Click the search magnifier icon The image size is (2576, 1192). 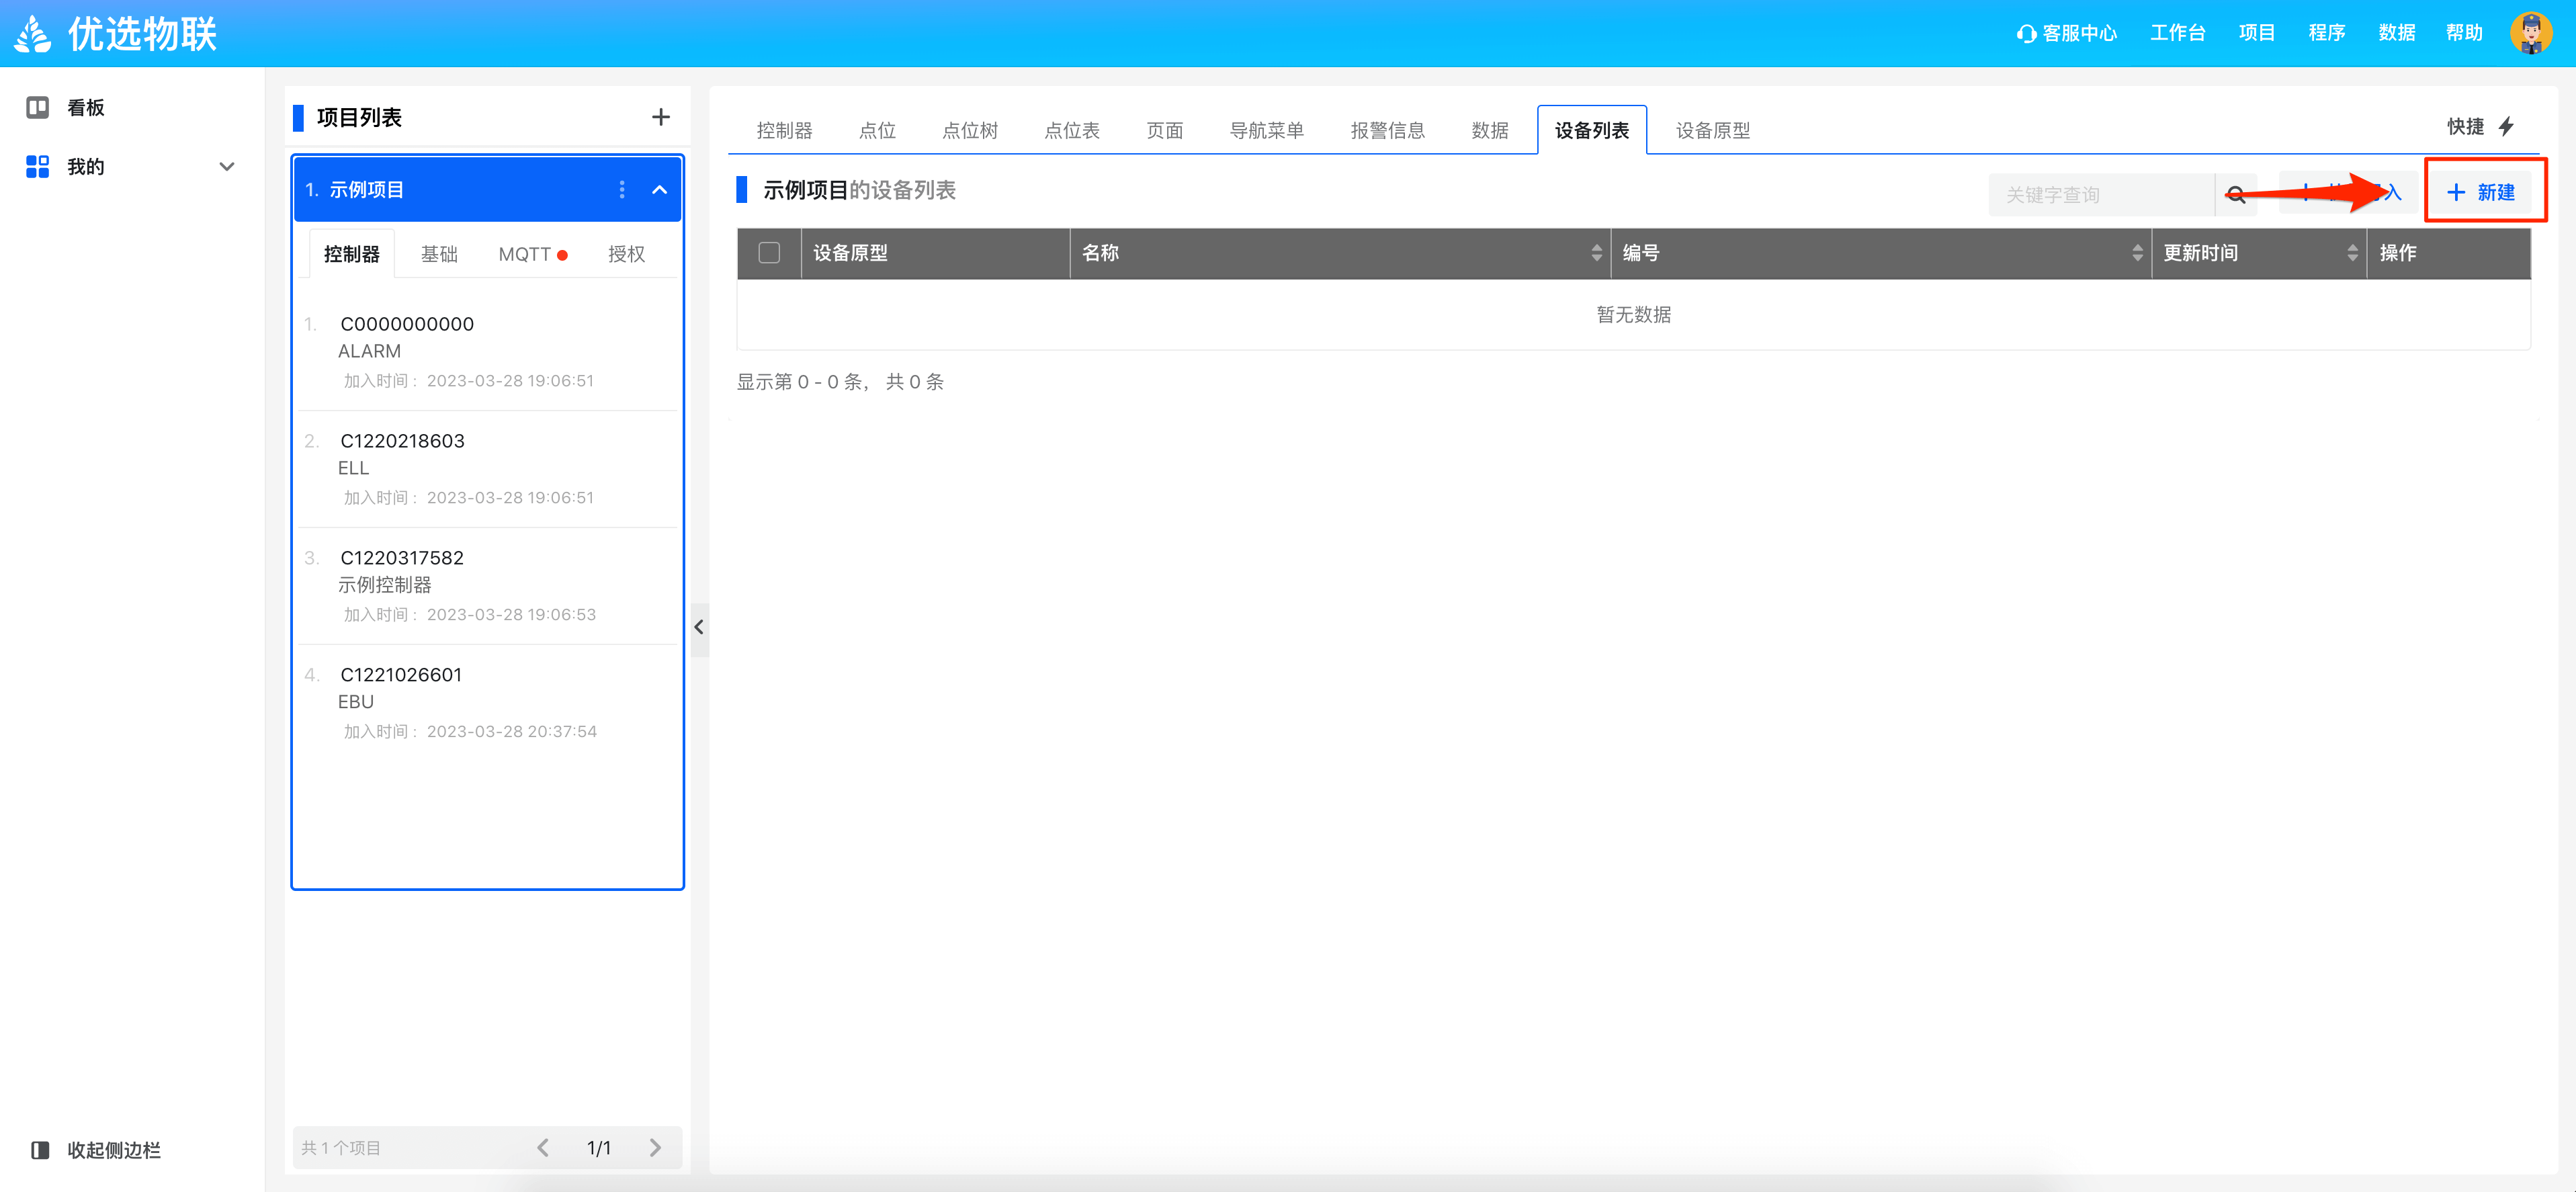[x=2237, y=195]
